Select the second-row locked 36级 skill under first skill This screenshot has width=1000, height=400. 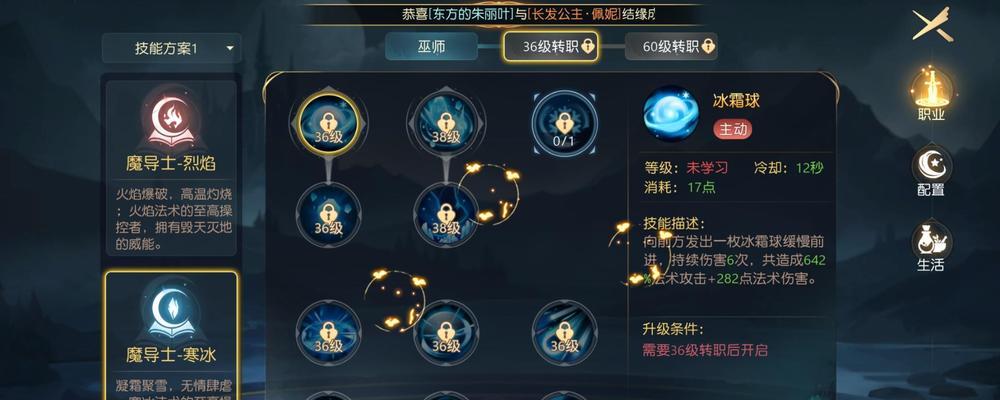[x=329, y=215]
